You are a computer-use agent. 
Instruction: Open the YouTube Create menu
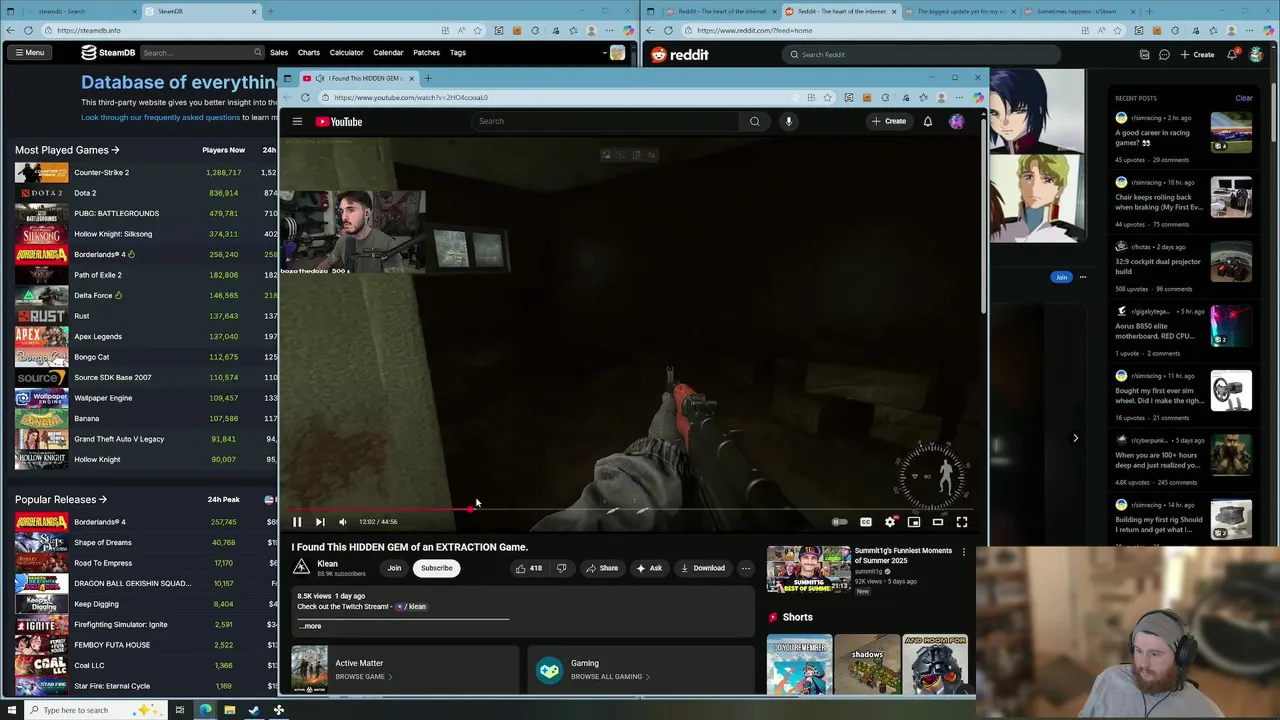pyautogui.click(x=889, y=121)
